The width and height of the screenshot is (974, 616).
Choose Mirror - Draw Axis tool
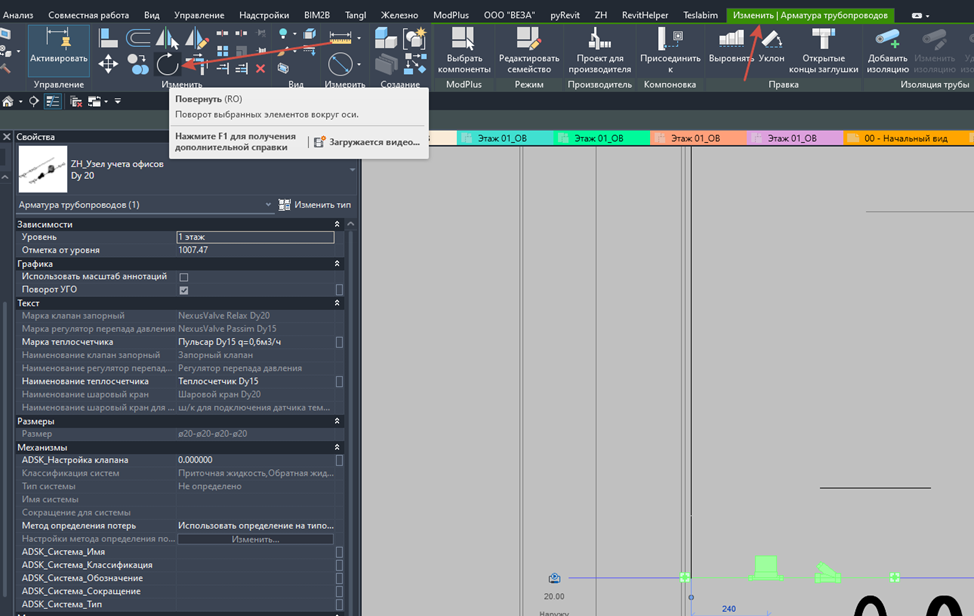[196, 38]
